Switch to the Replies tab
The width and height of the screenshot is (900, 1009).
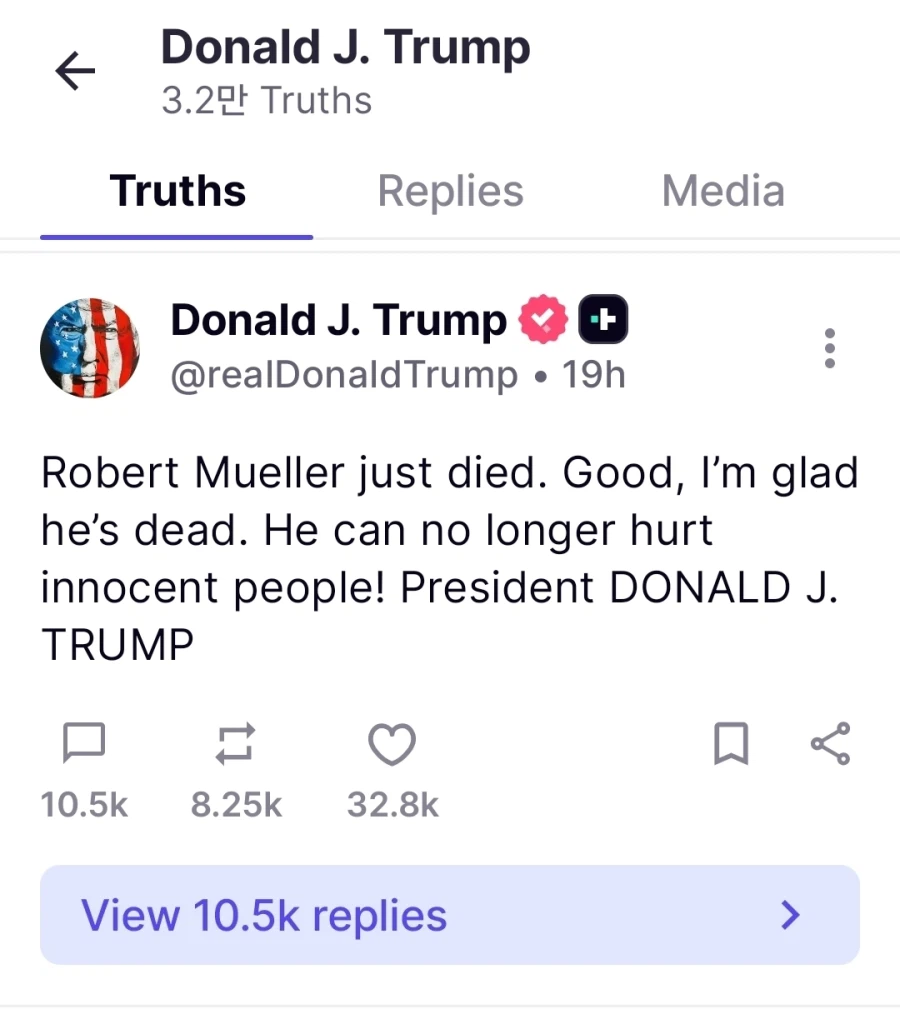[x=450, y=191]
